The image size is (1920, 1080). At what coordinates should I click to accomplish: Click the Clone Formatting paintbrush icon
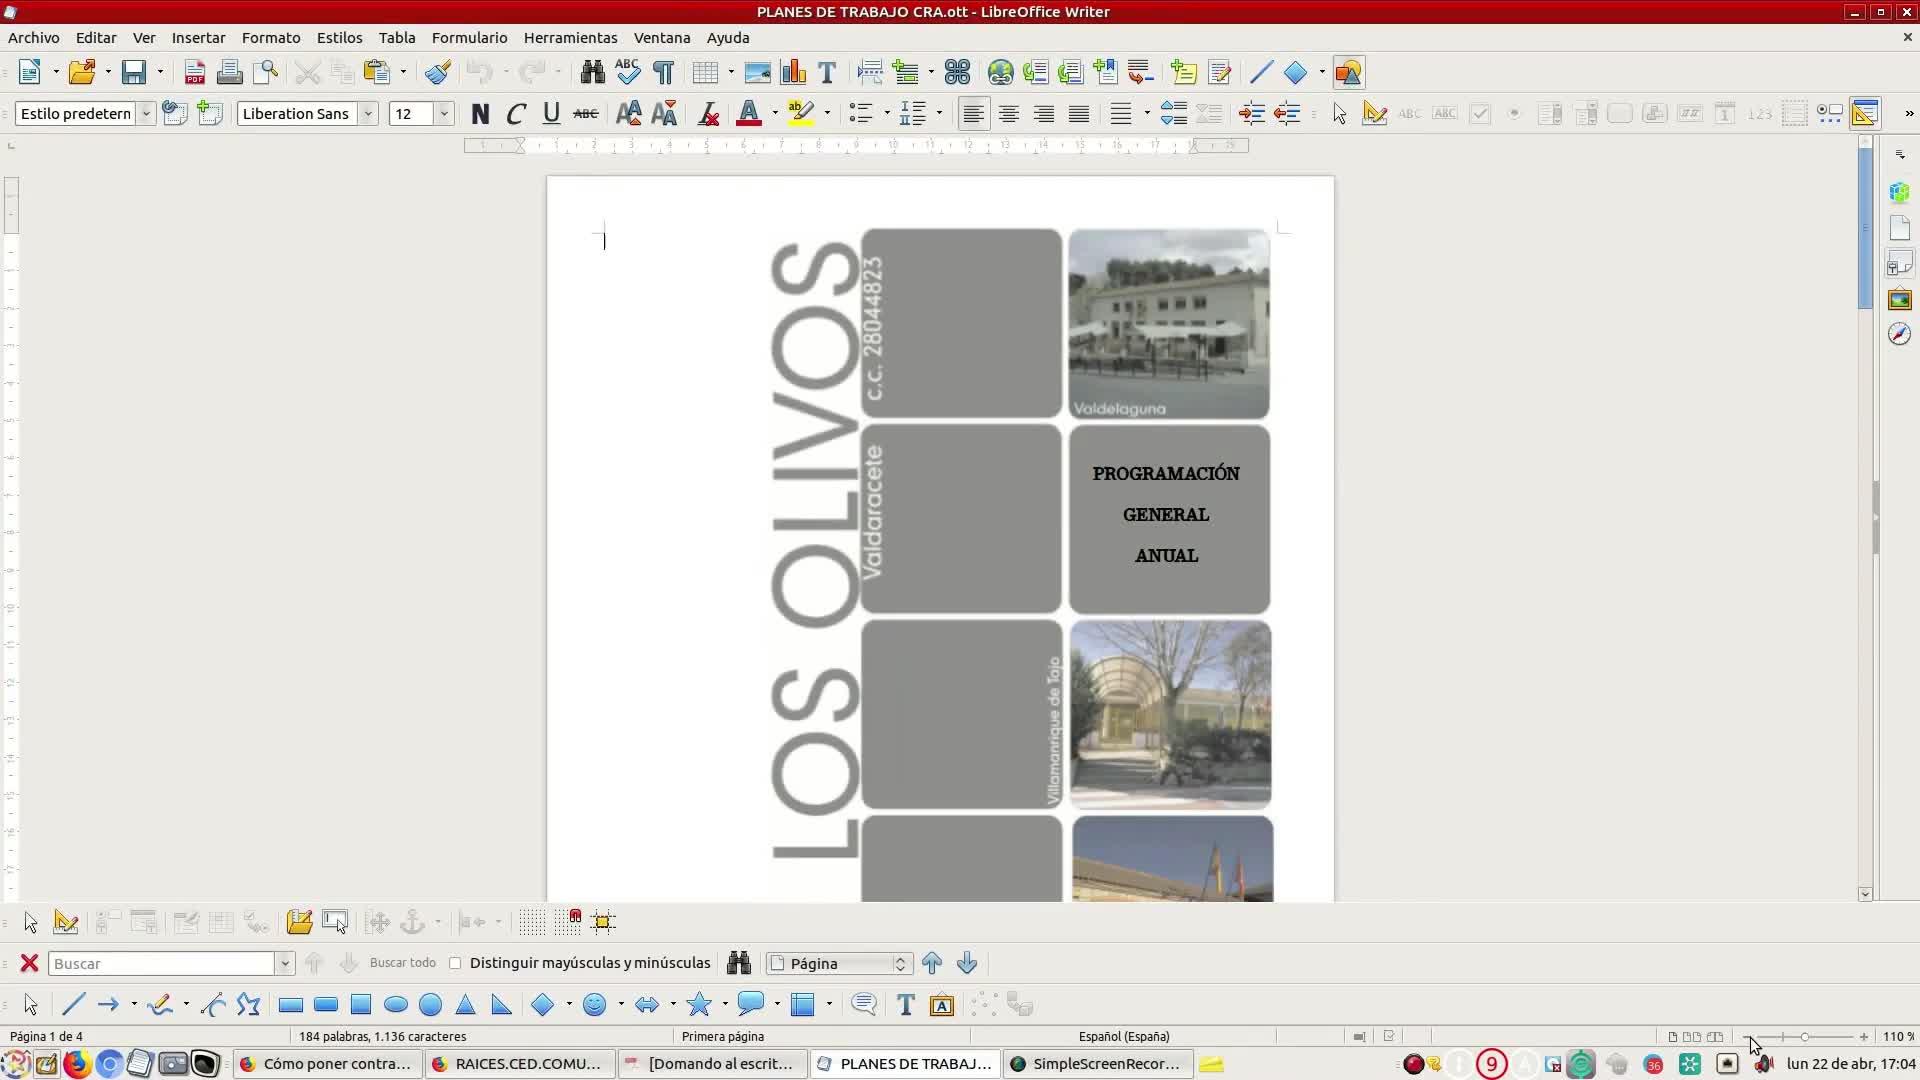tap(437, 72)
